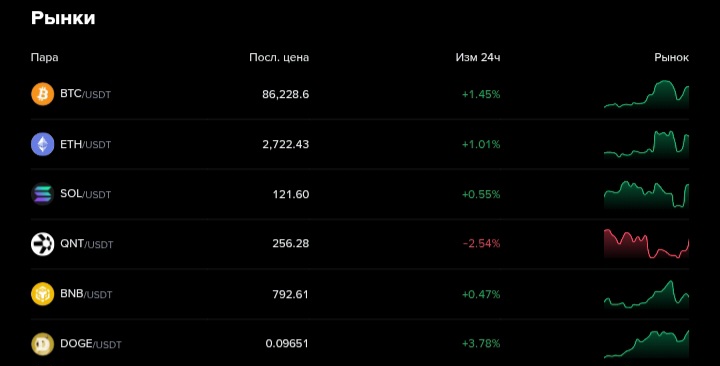The height and width of the screenshot is (366, 720).
Task: Open the BTC/USDT pair
Action: coord(85,94)
